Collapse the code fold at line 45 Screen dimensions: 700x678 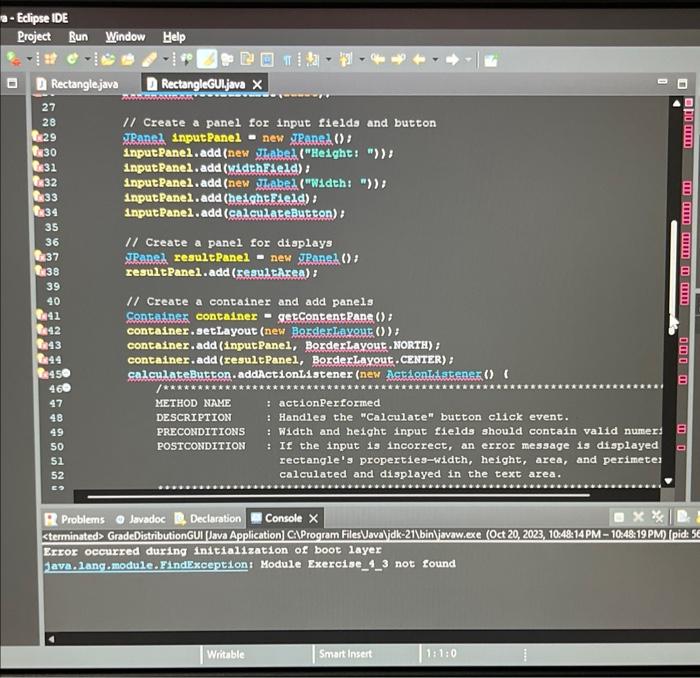click(x=66, y=373)
